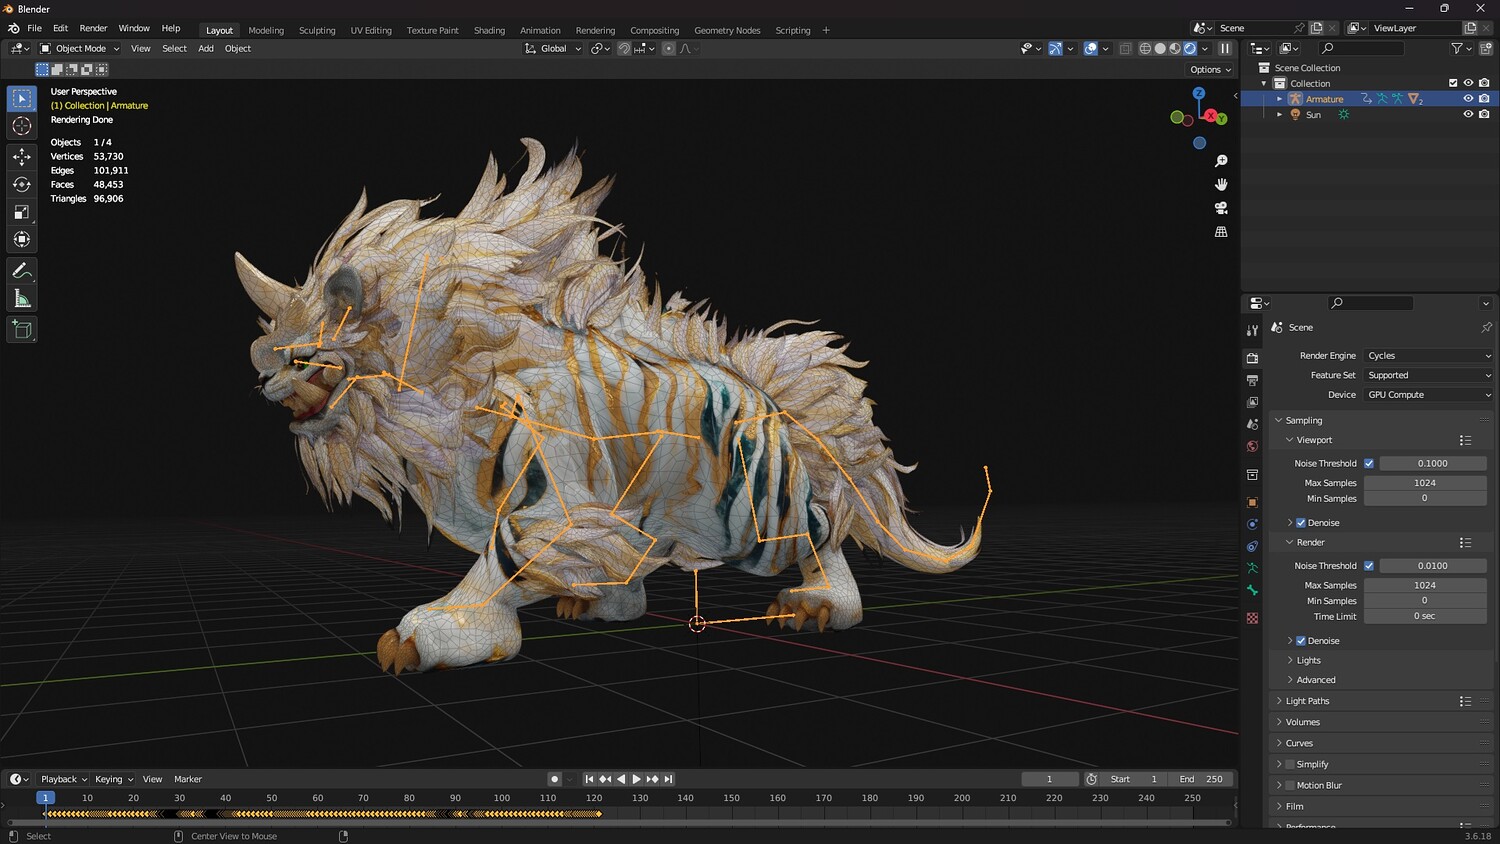Viewport: 1500px width, 844px height.
Task: Toggle camera view in viewport
Action: [x=1221, y=208]
